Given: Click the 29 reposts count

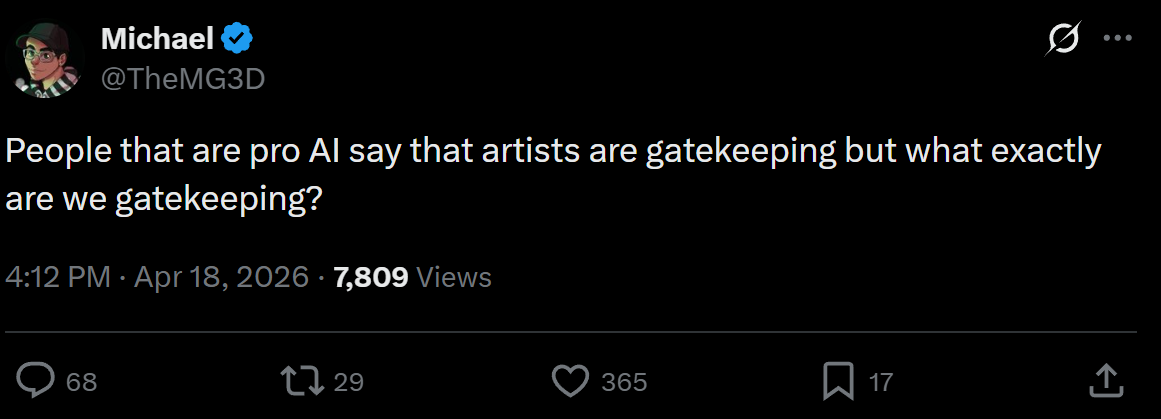Looking at the screenshot, I should pyautogui.click(x=348, y=381).
